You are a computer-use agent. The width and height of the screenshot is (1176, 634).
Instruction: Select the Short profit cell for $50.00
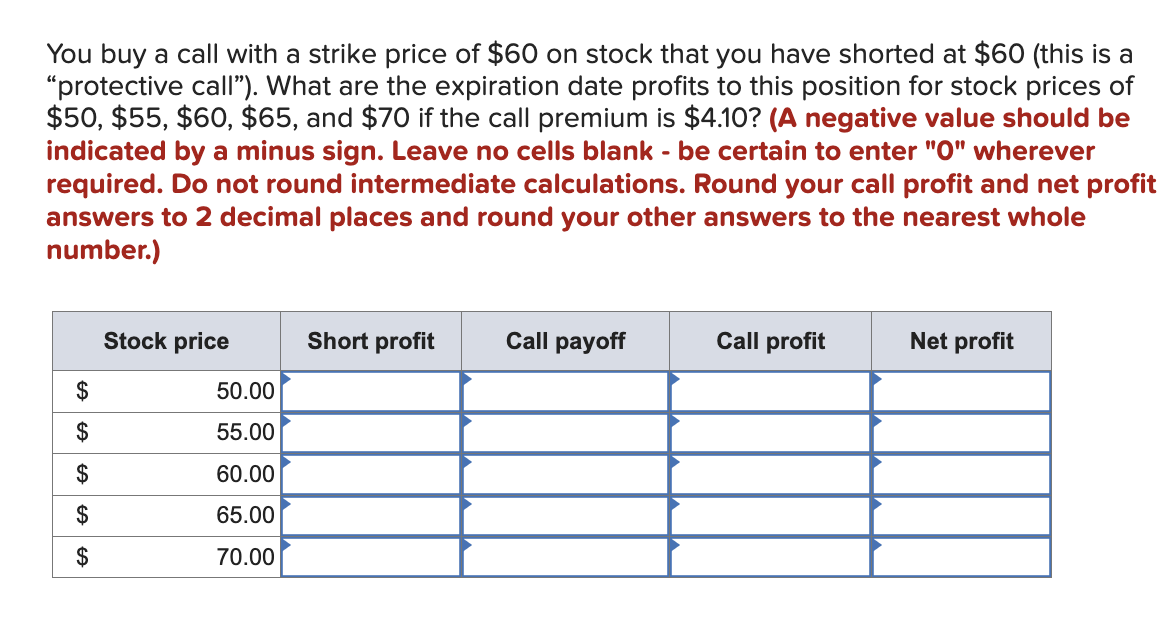(x=372, y=391)
